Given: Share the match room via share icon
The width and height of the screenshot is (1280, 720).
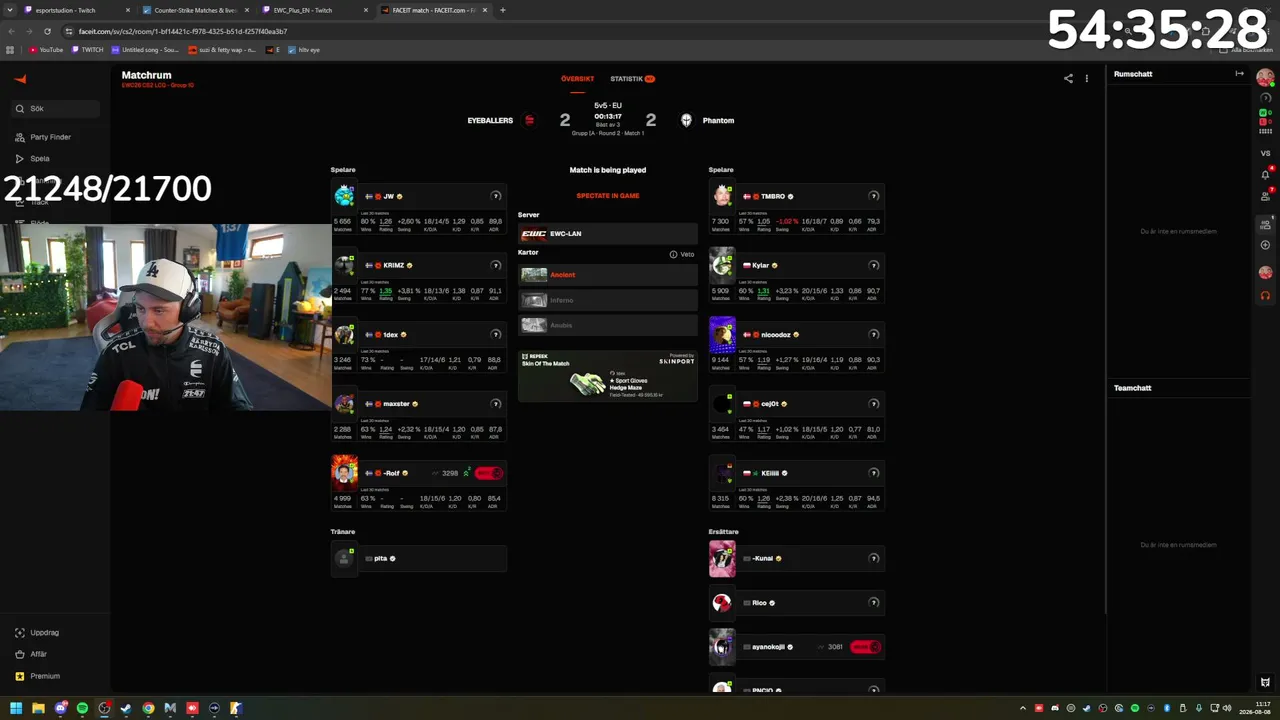Looking at the screenshot, I should pos(1068,79).
